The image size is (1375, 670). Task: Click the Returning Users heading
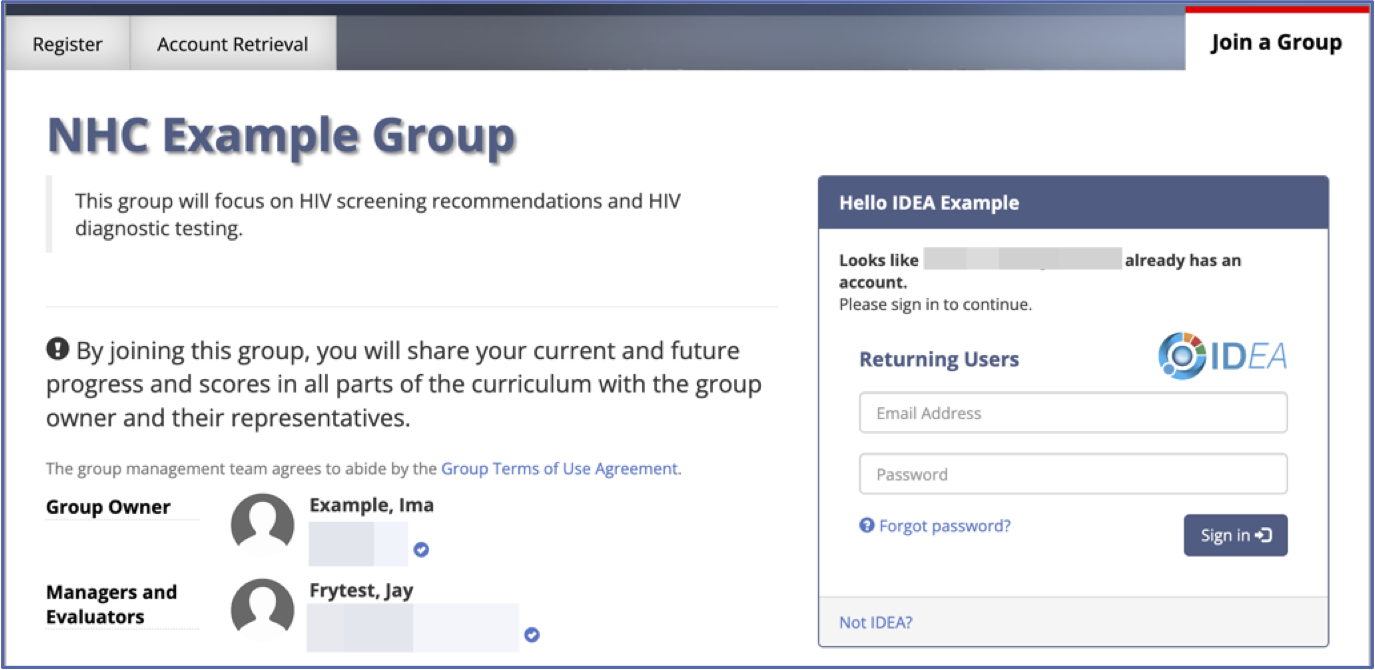click(939, 359)
